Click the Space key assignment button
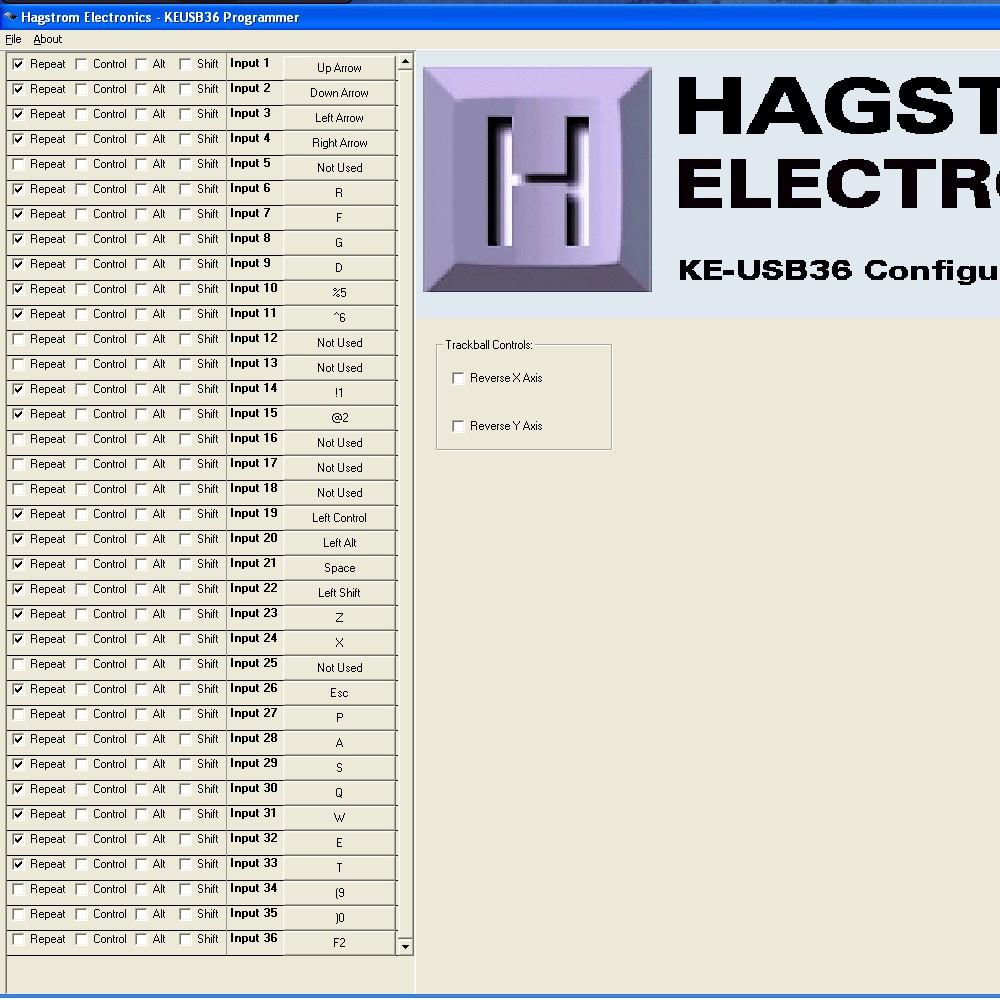The image size is (1000, 1000). tap(339, 567)
